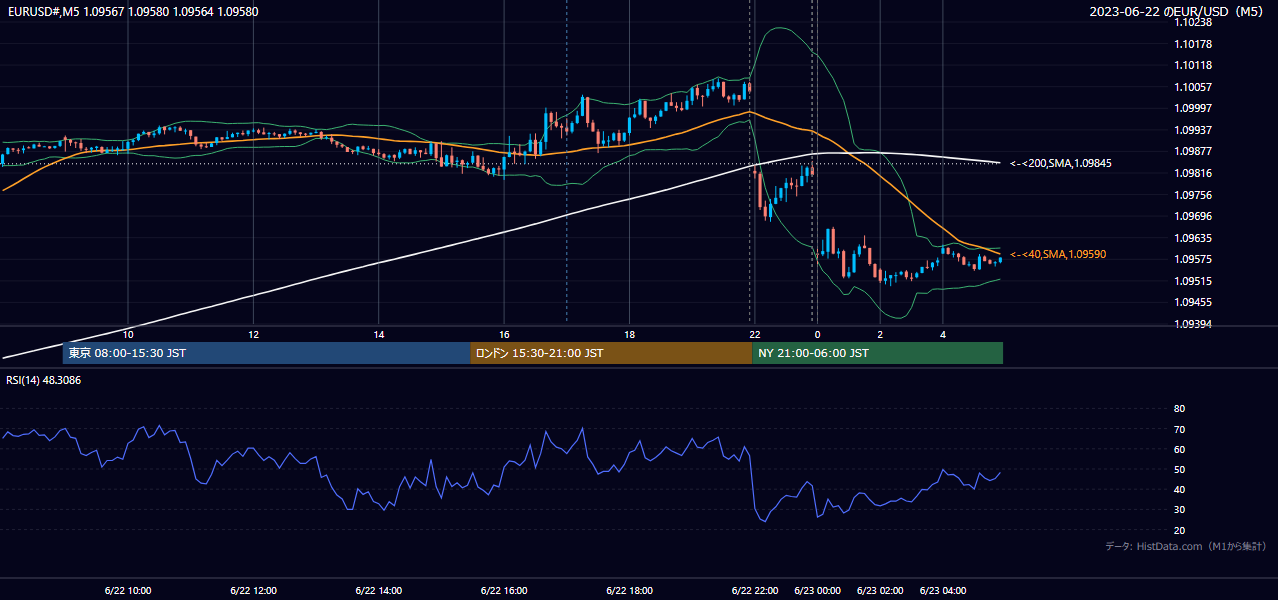Select the NY 21:00-06:00 JST session bar

click(x=877, y=353)
